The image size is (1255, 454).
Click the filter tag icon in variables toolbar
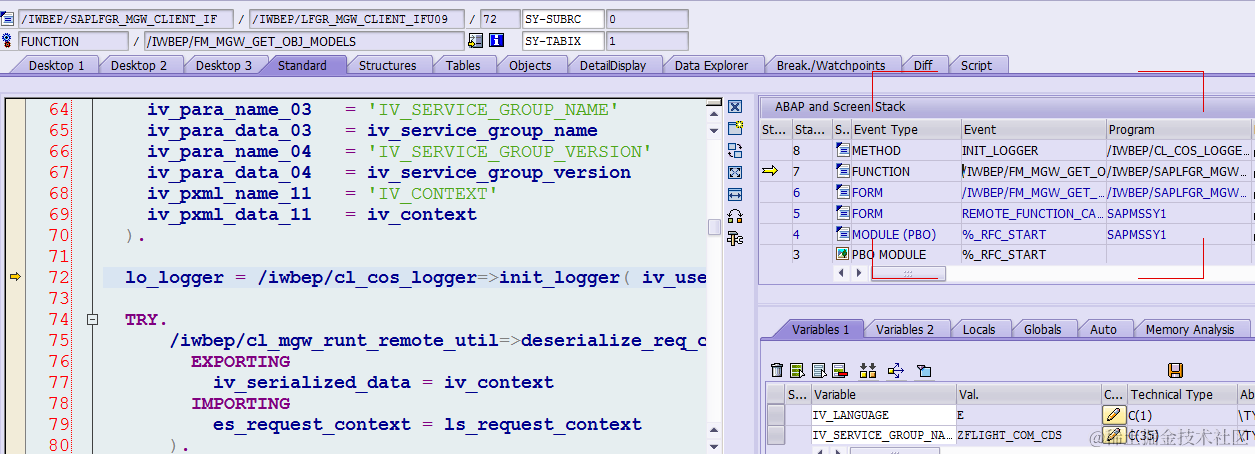click(924, 370)
